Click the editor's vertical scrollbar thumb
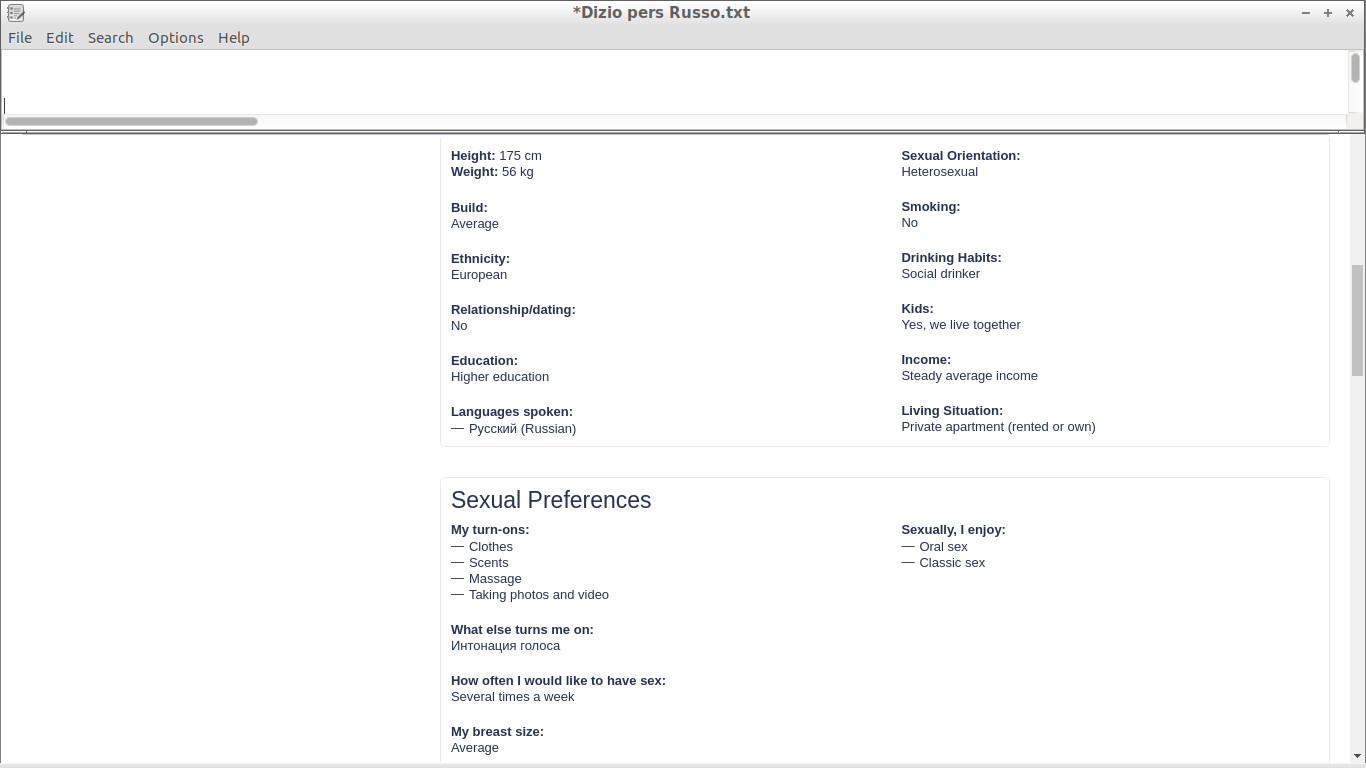Screen dimensions: 1366x768 [x=1355, y=68]
